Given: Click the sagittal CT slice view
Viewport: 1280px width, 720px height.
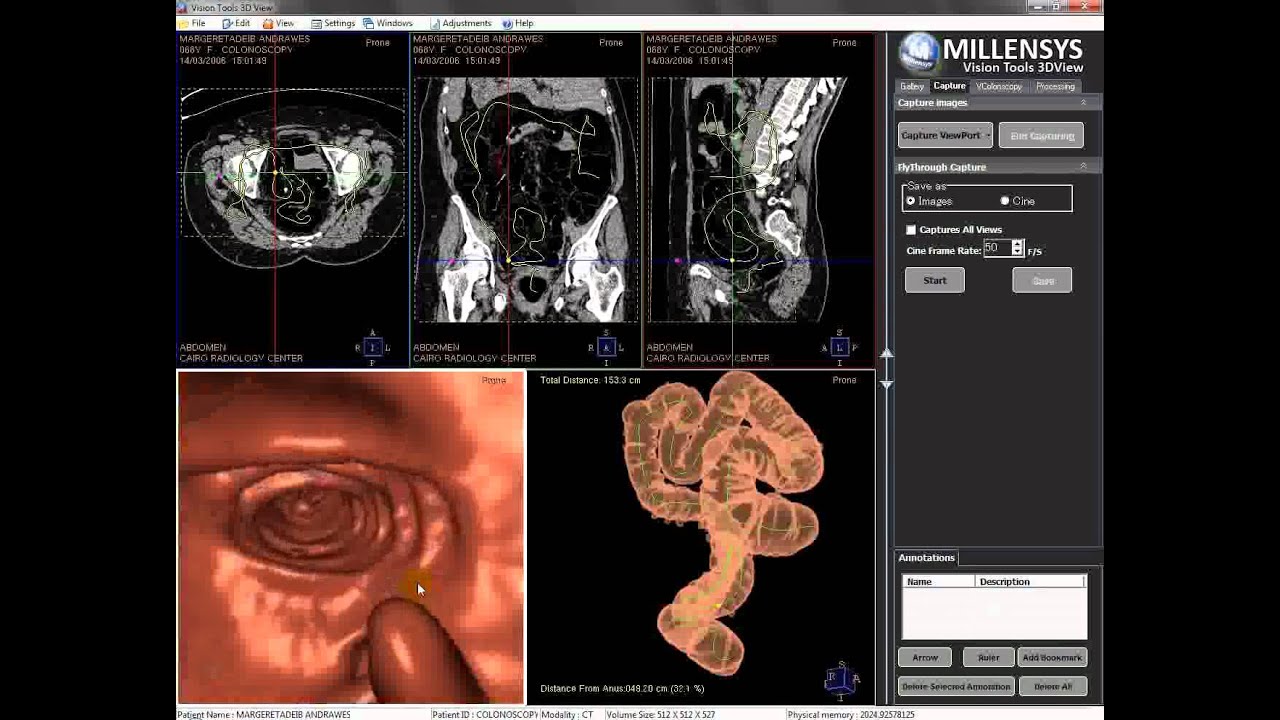Looking at the screenshot, I should (759, 200).
